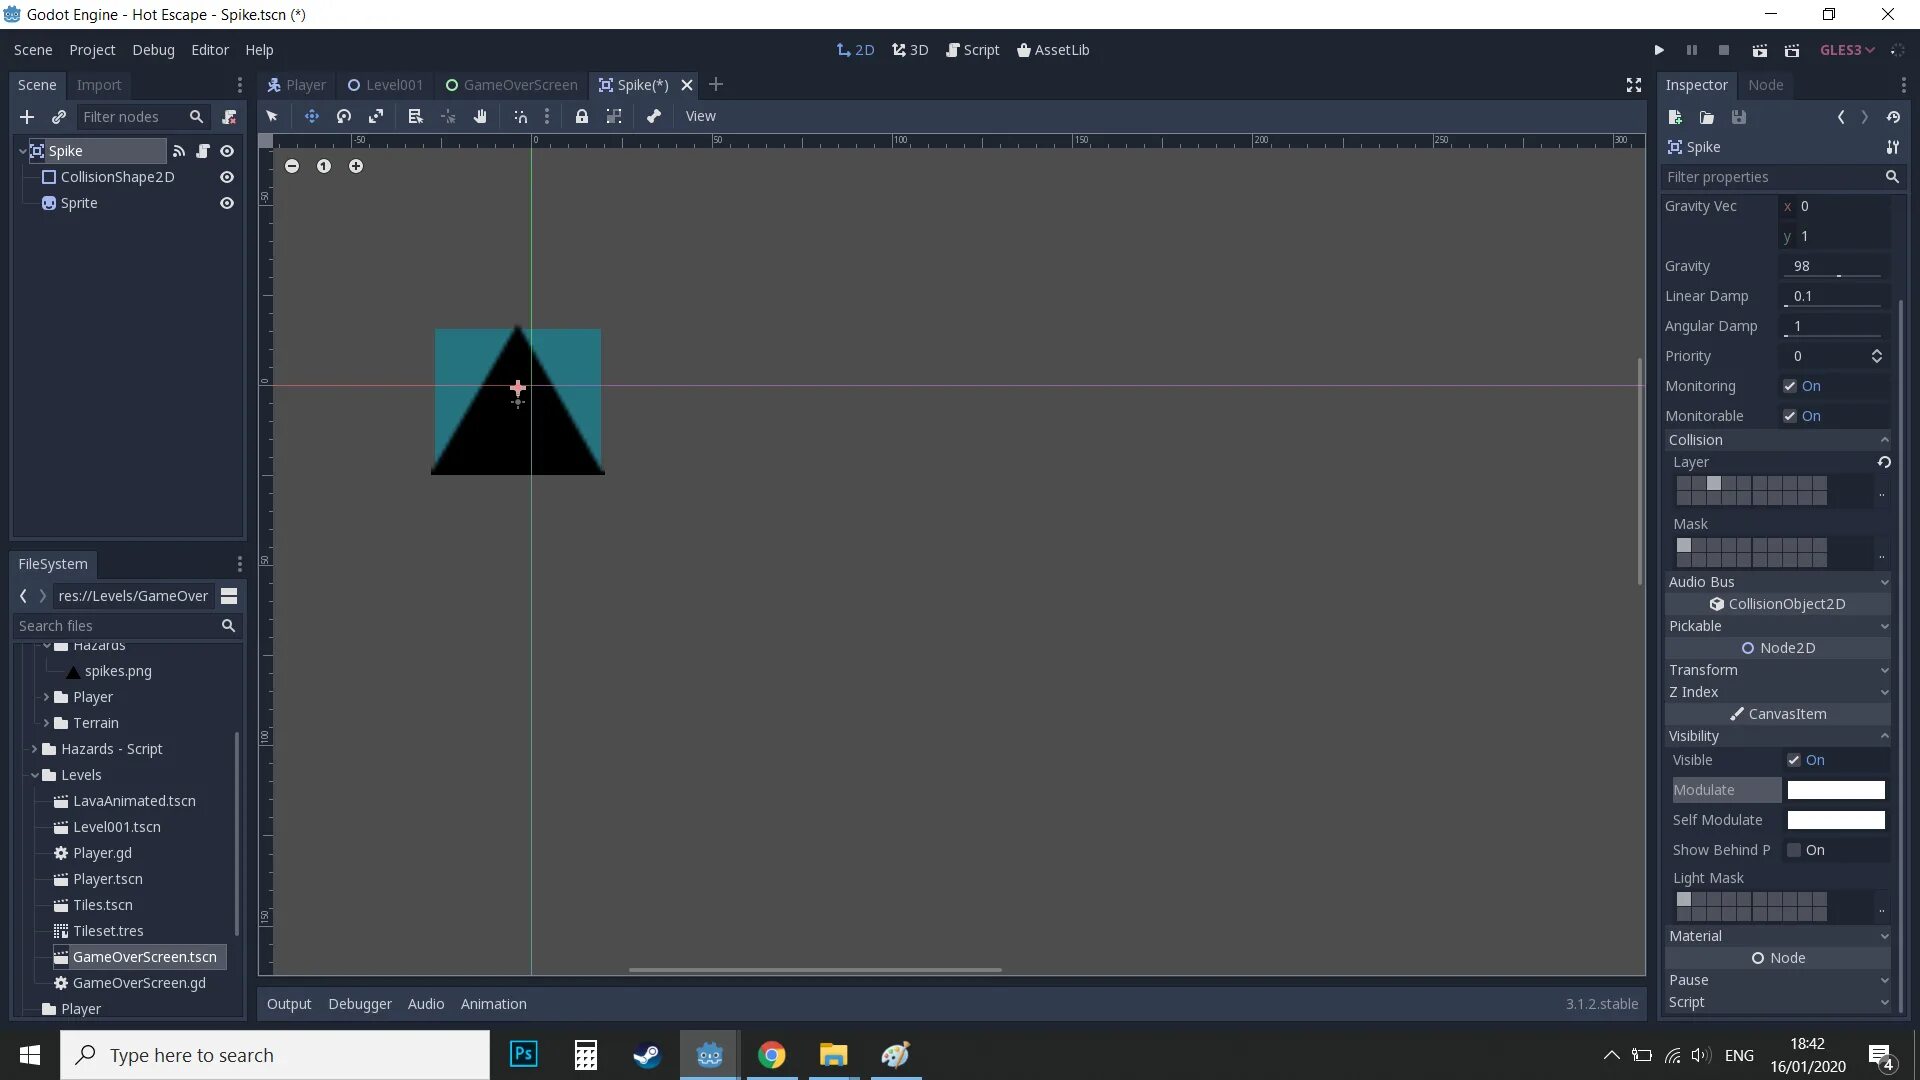Select the Select Mode arrow tool
This screenshot has width=1920, height=1080.
click(272, 116)
